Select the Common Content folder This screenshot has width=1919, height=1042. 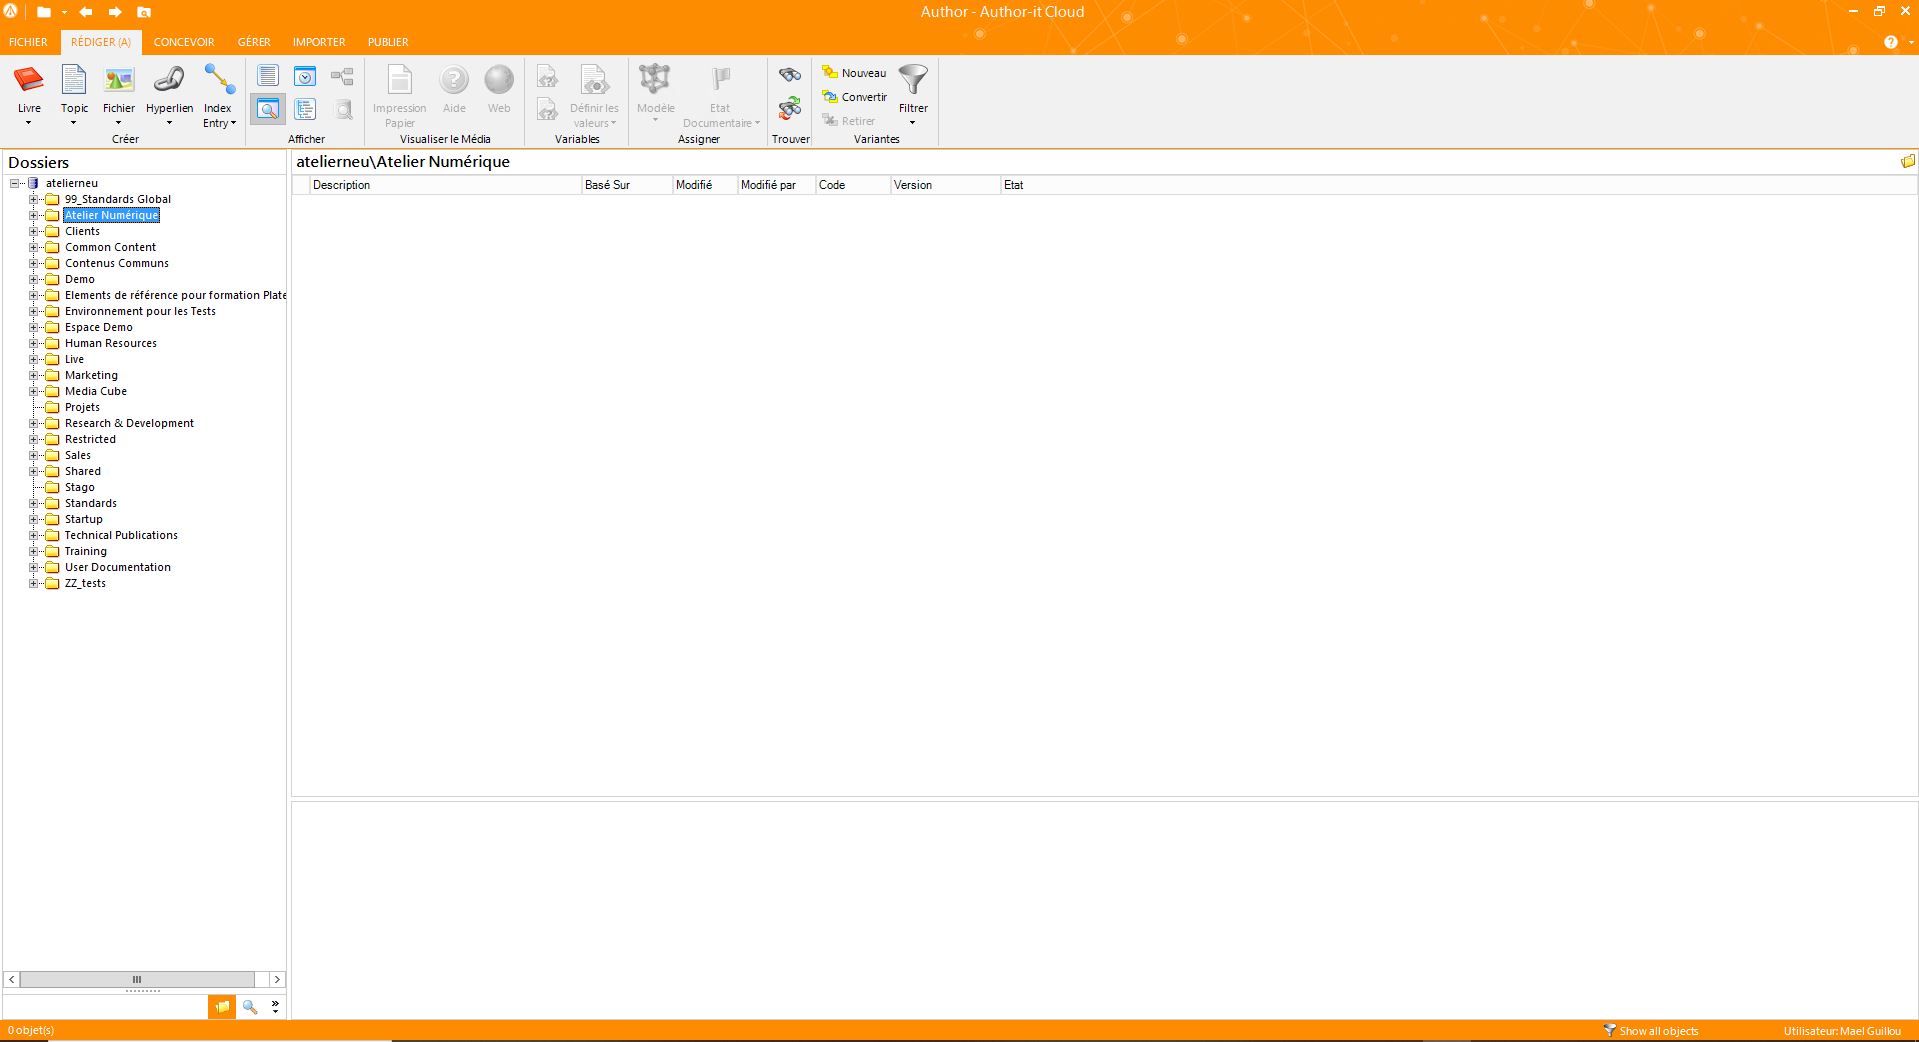(110, 247)
